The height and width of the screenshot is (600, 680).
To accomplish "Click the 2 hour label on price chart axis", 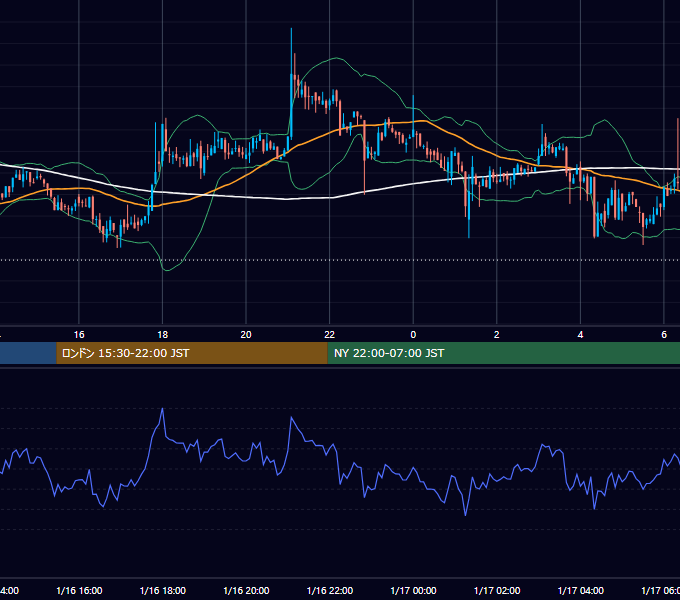I will coord(497,334).
